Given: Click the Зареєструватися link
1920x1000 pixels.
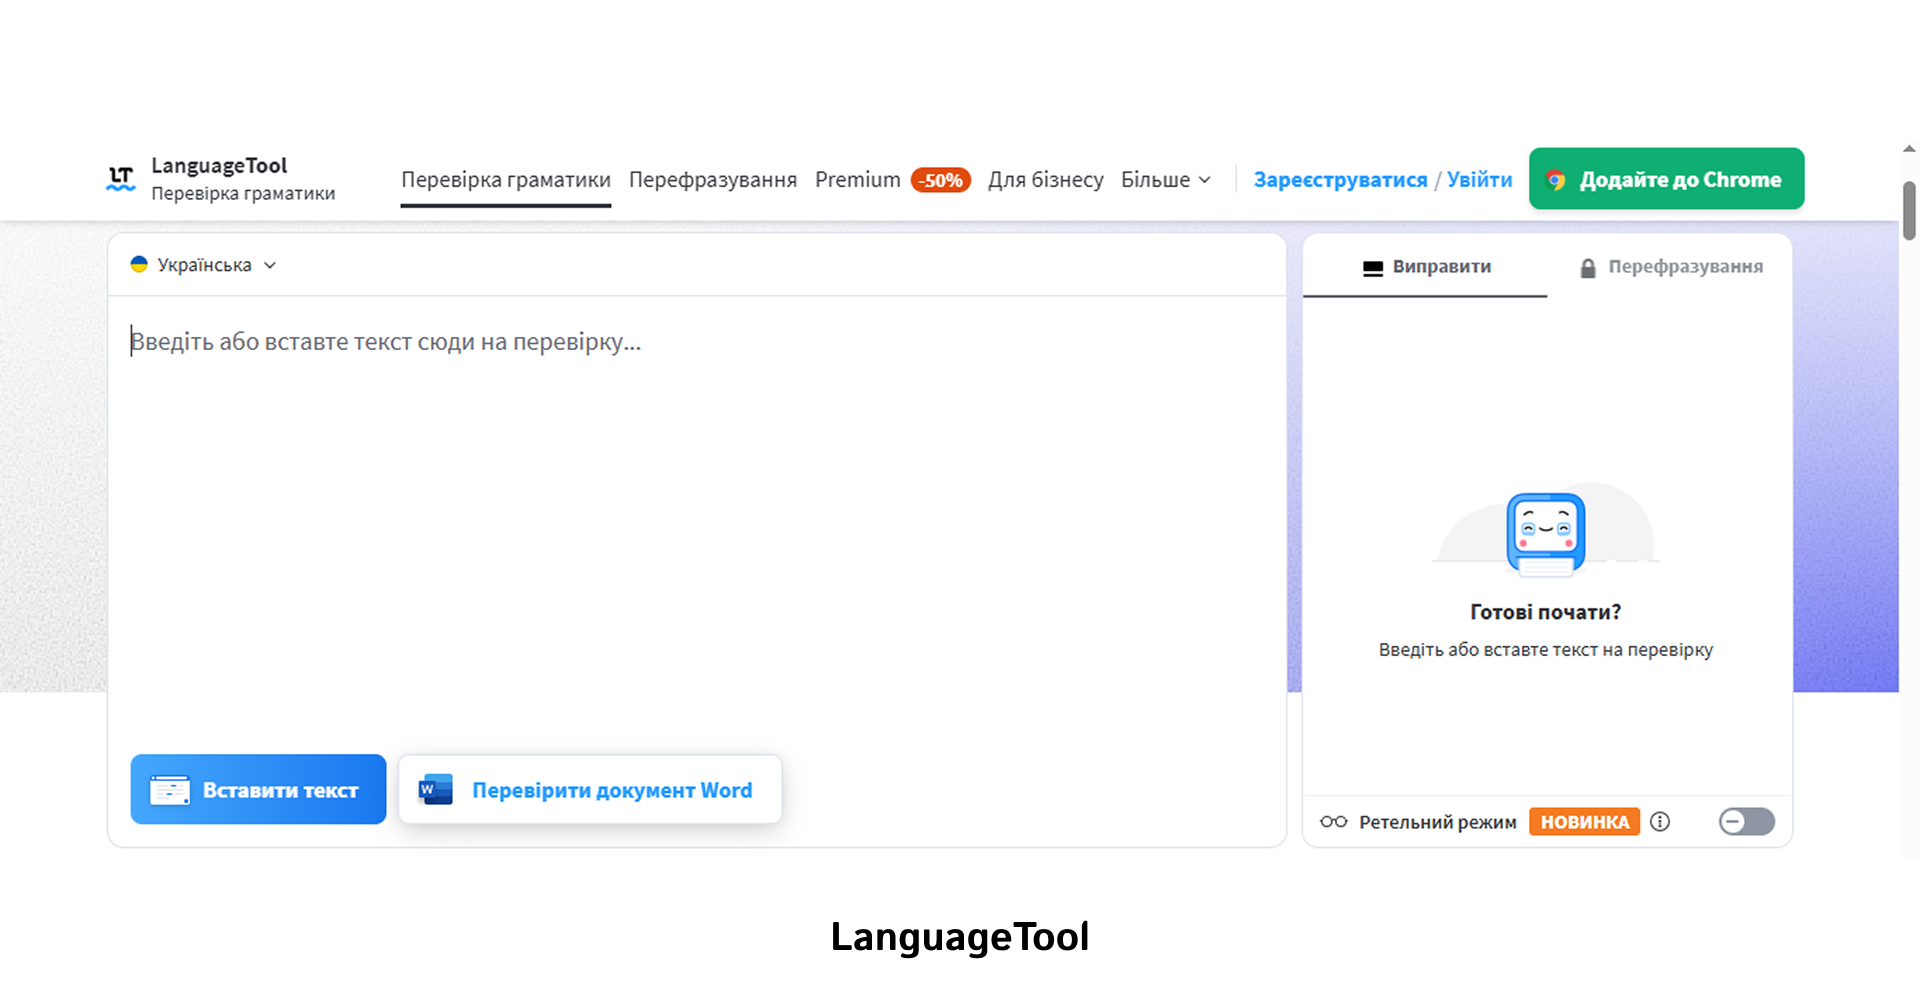Looking at the screenshot, I should click(1341, 179).
